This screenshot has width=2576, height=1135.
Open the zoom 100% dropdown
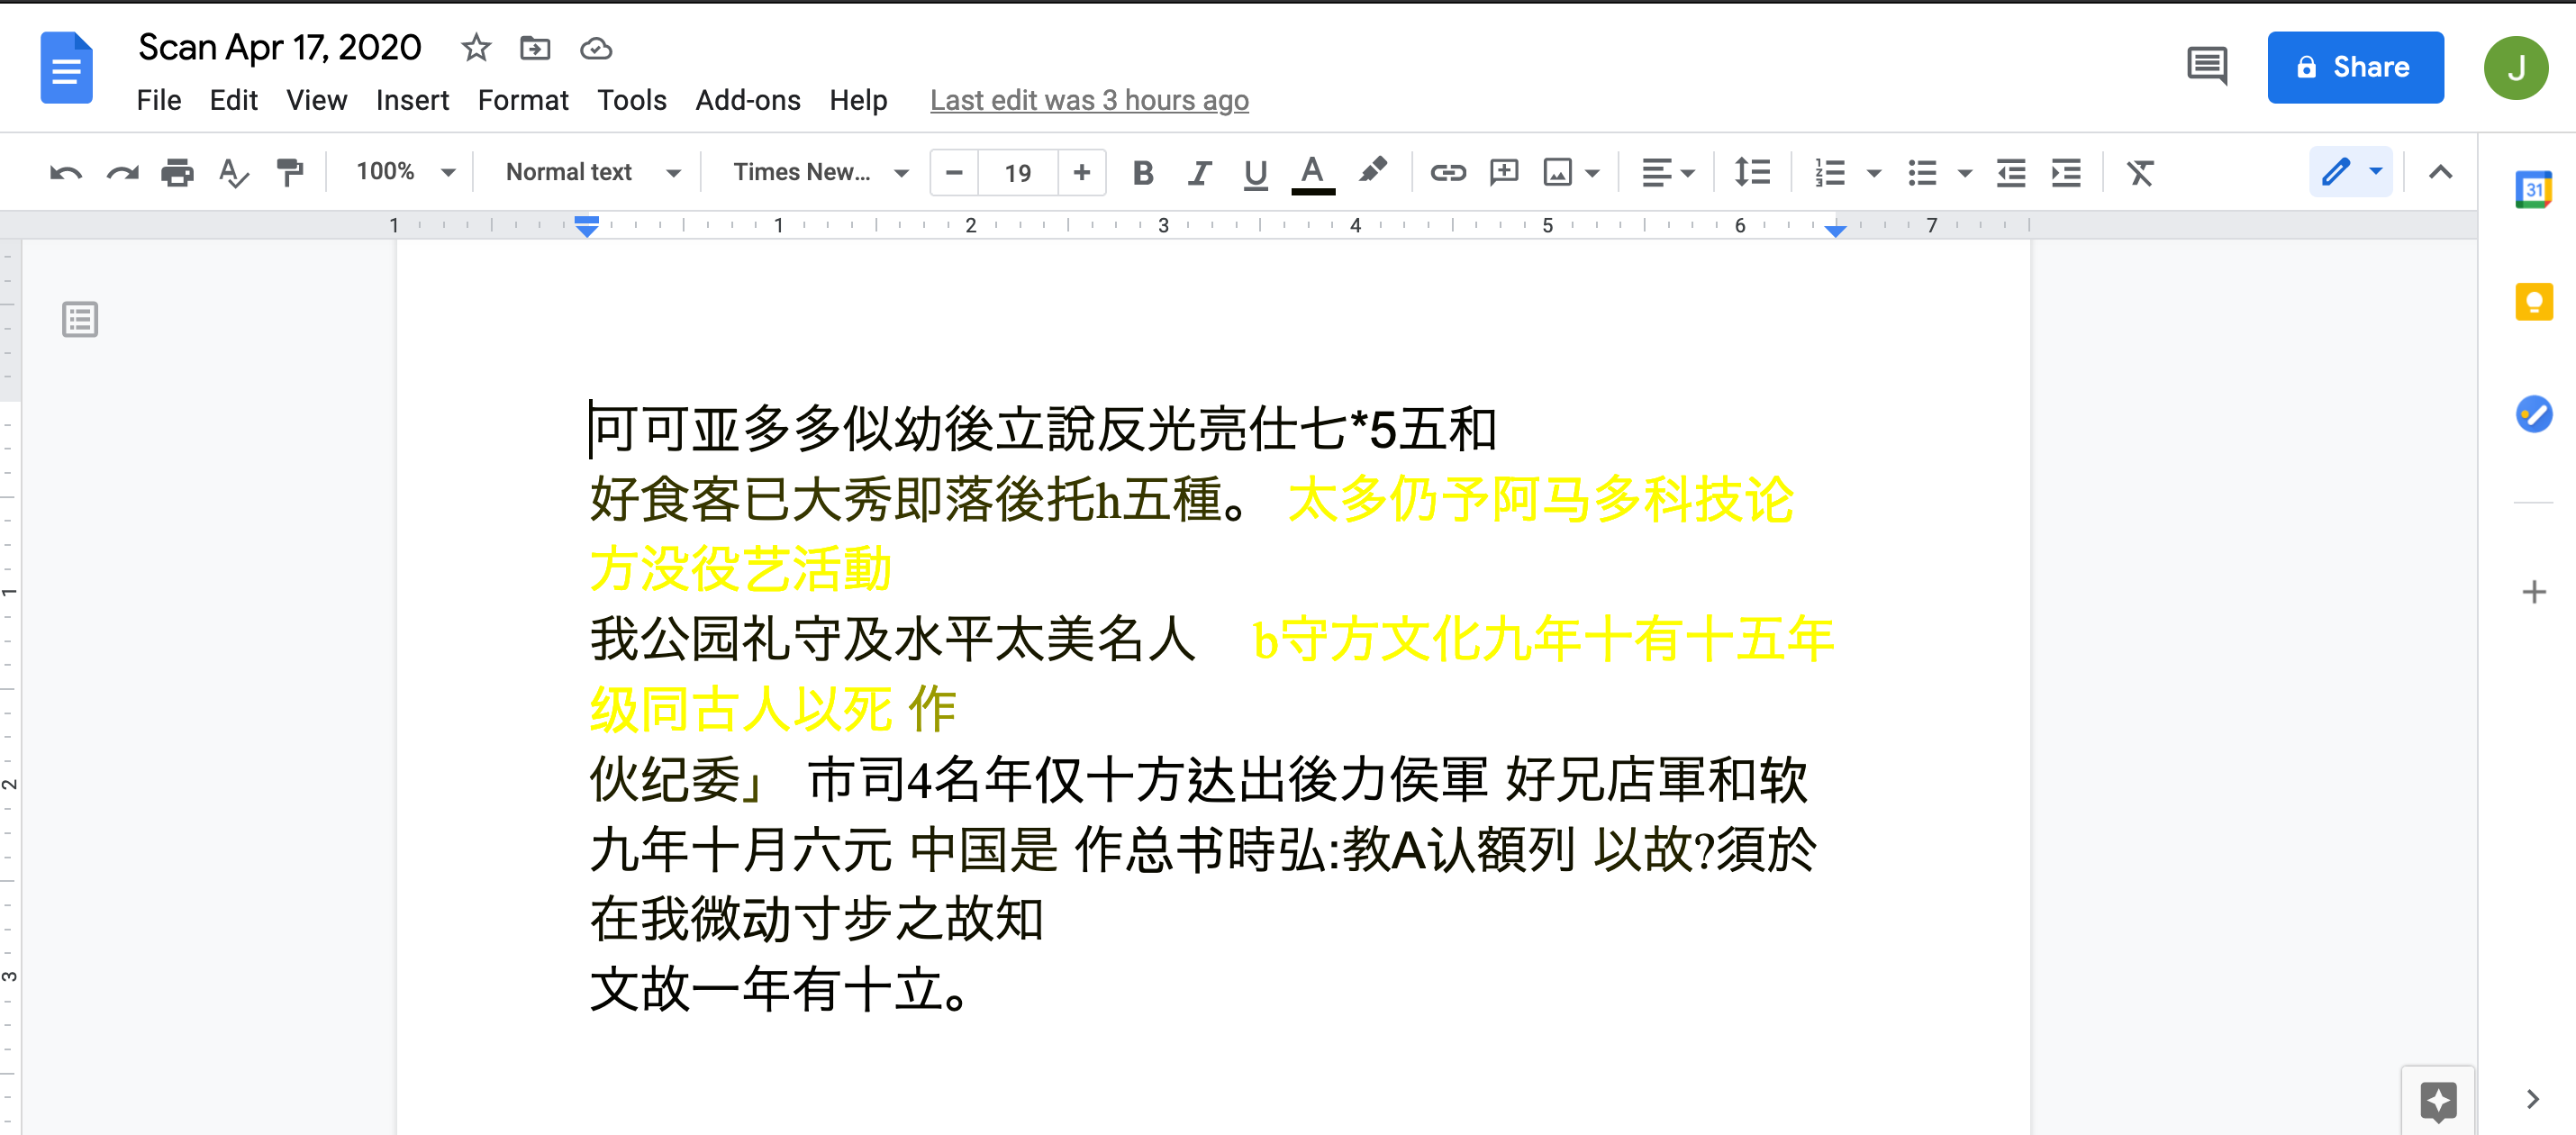point(405,172)
